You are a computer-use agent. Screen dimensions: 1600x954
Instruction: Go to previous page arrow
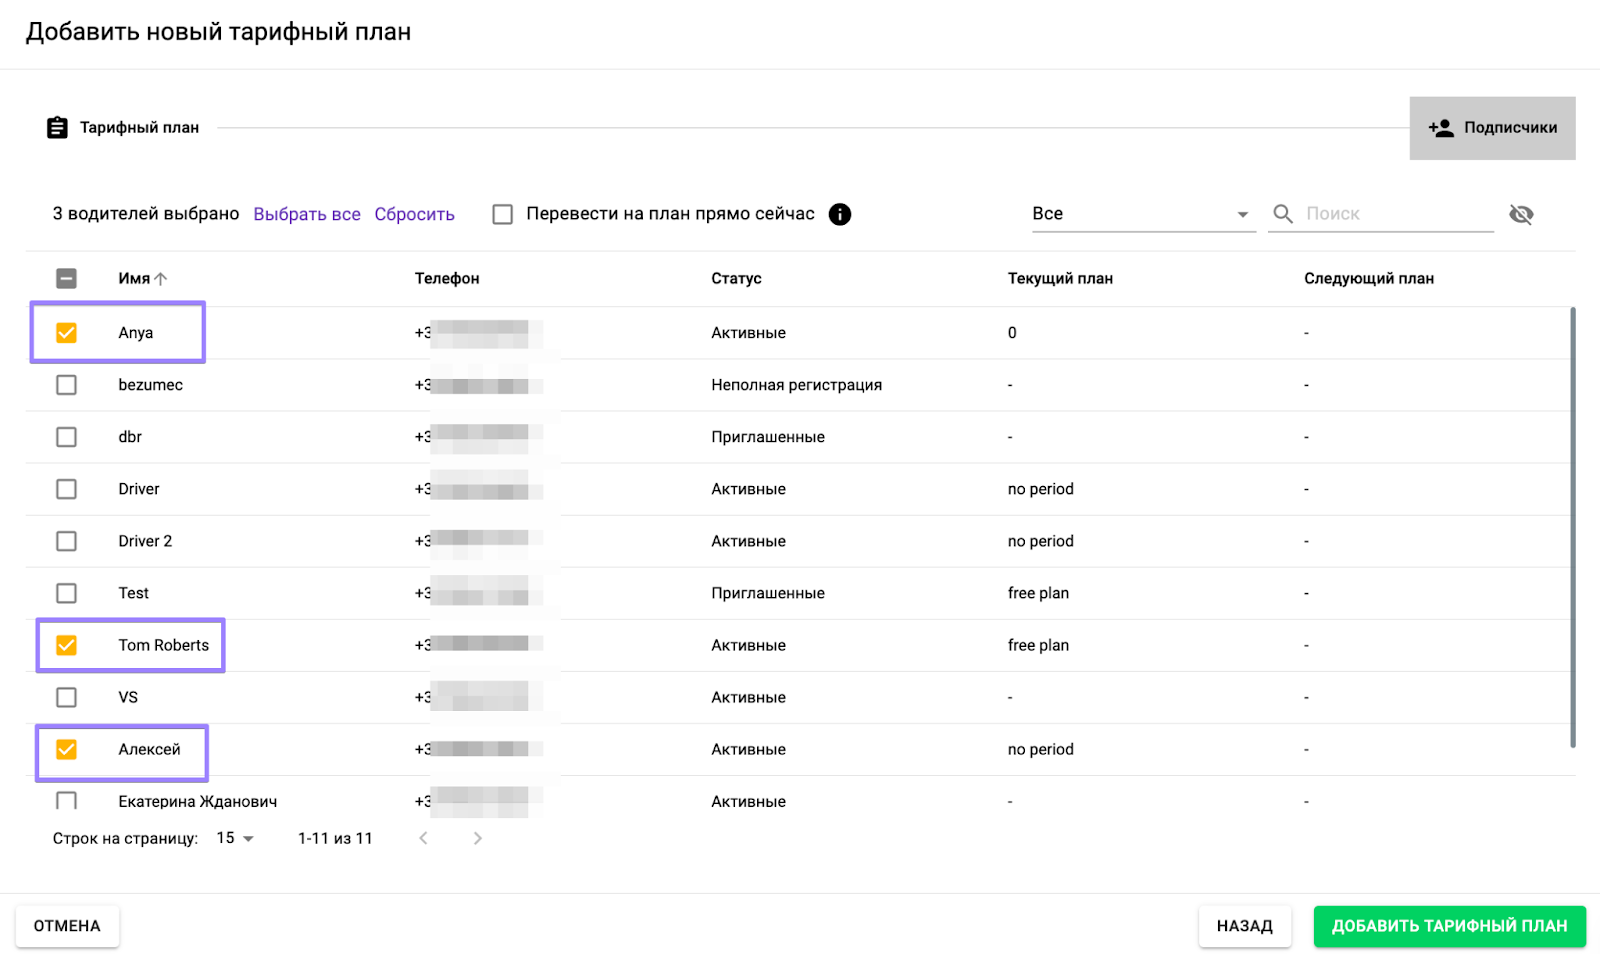pos(424,838)
